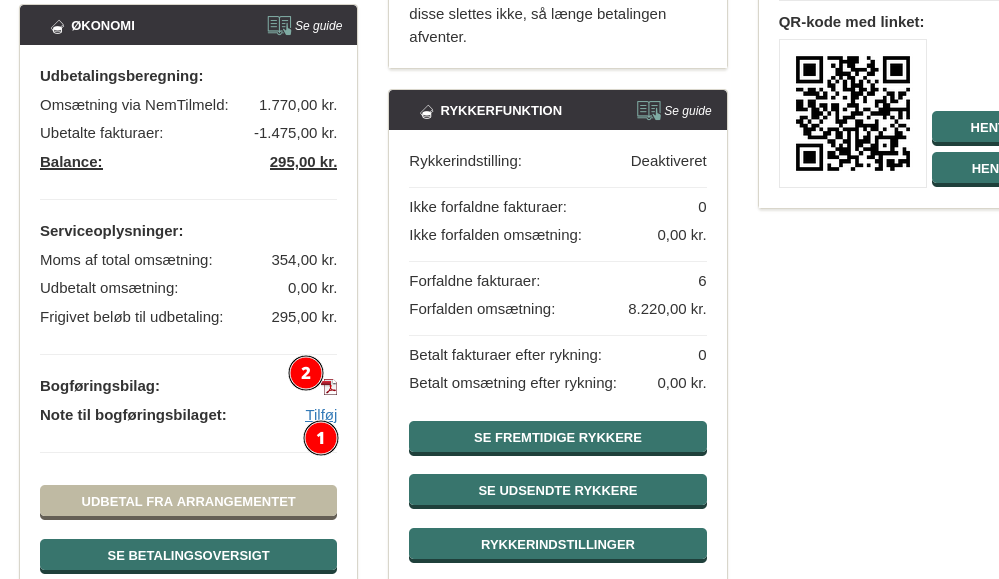999x579 pixels.
Task: Click the guide book icon in Rykkerfunktion header
Action: click(648, 110)
